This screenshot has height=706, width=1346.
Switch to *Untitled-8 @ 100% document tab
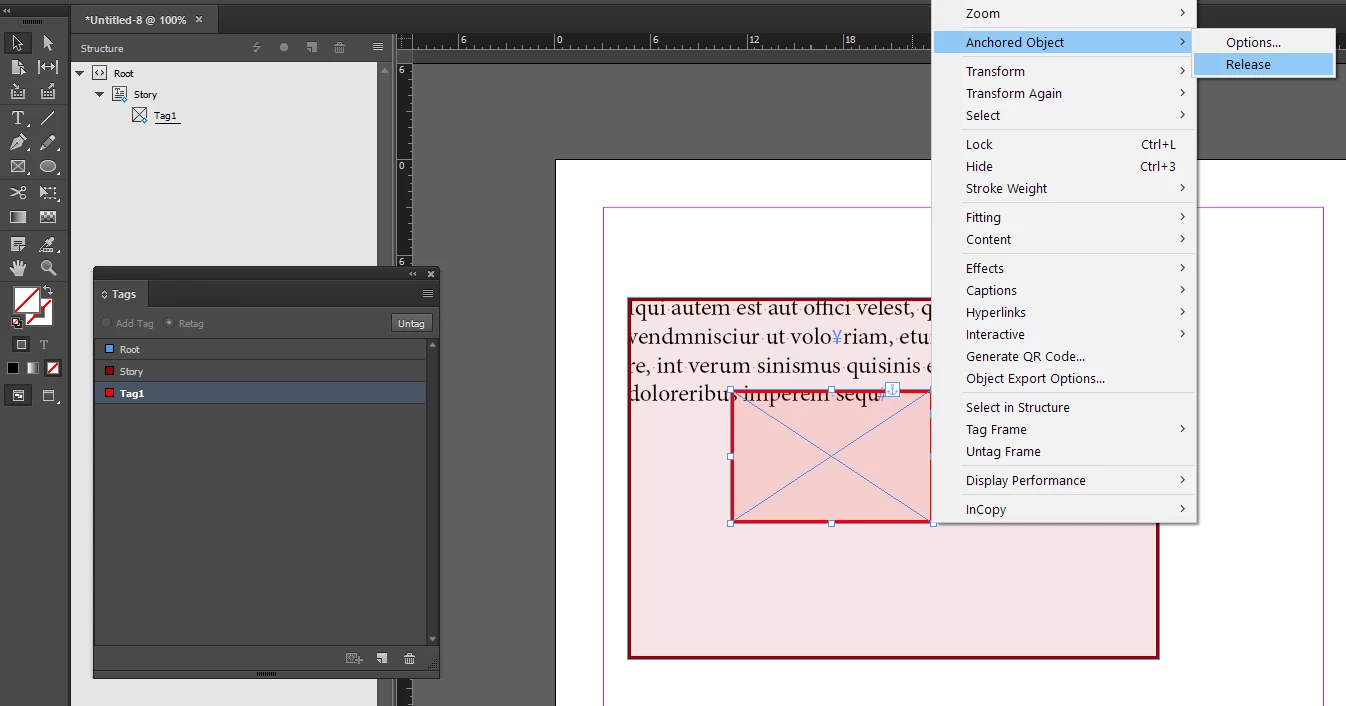(143, 20)
